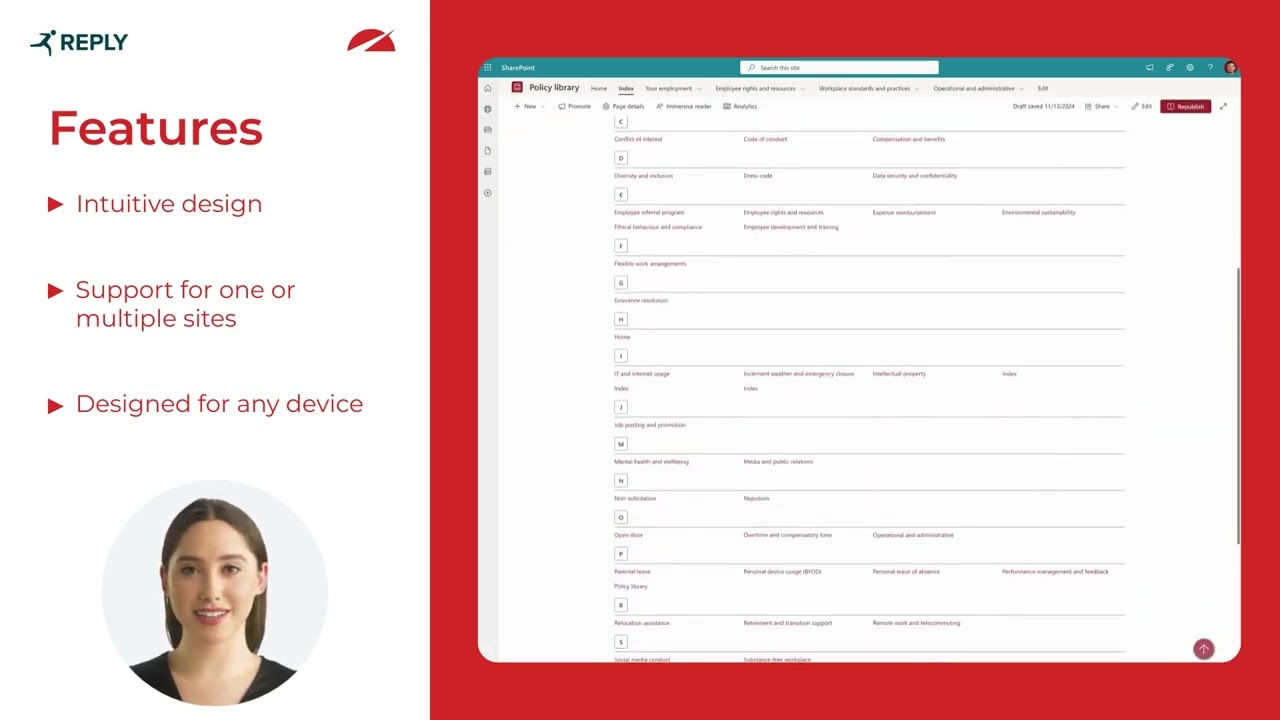This screenshot has height=720, width=1280.
Task: Open the Share dropdown
Action: pos(1101,106)
